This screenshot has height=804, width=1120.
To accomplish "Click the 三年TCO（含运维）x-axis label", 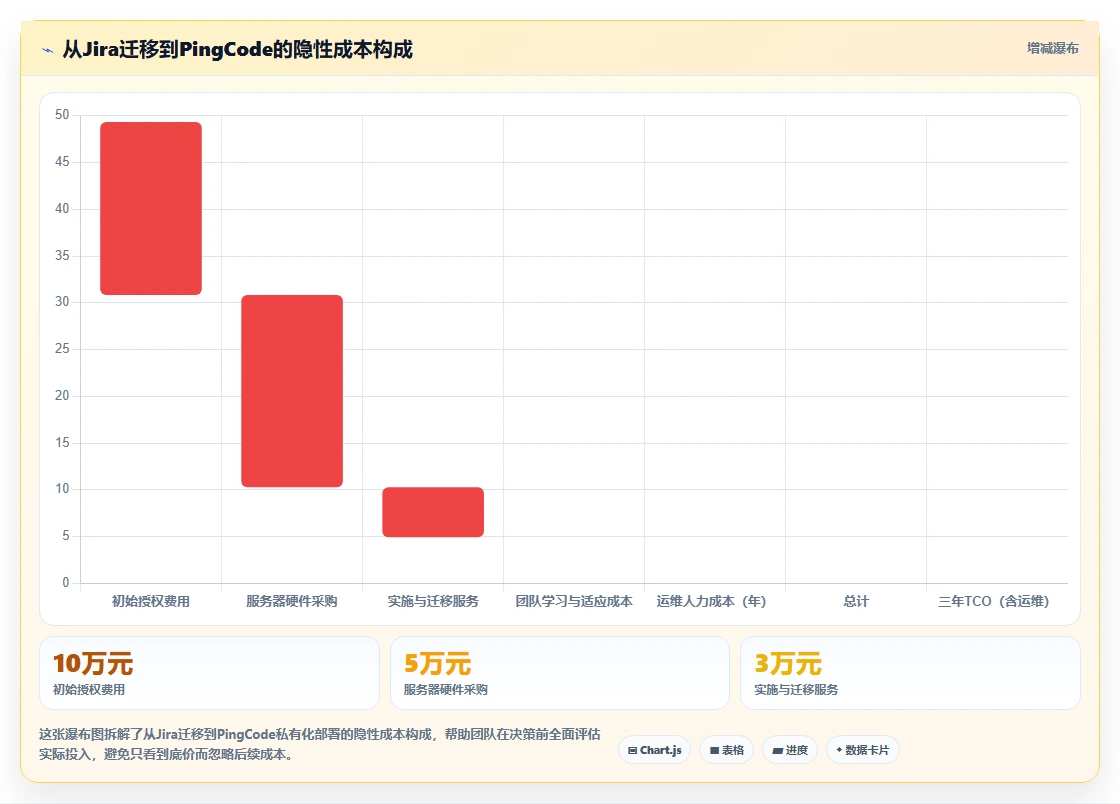I will tap(994, 601).
